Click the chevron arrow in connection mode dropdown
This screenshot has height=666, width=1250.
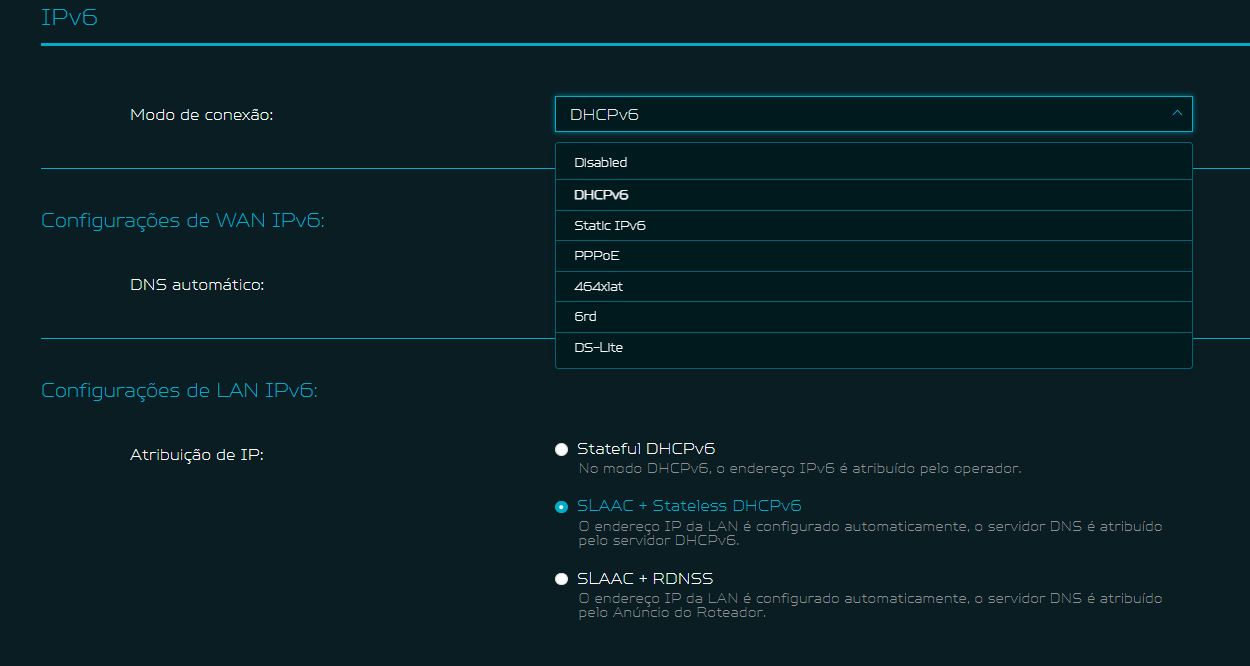point(1176,114)
